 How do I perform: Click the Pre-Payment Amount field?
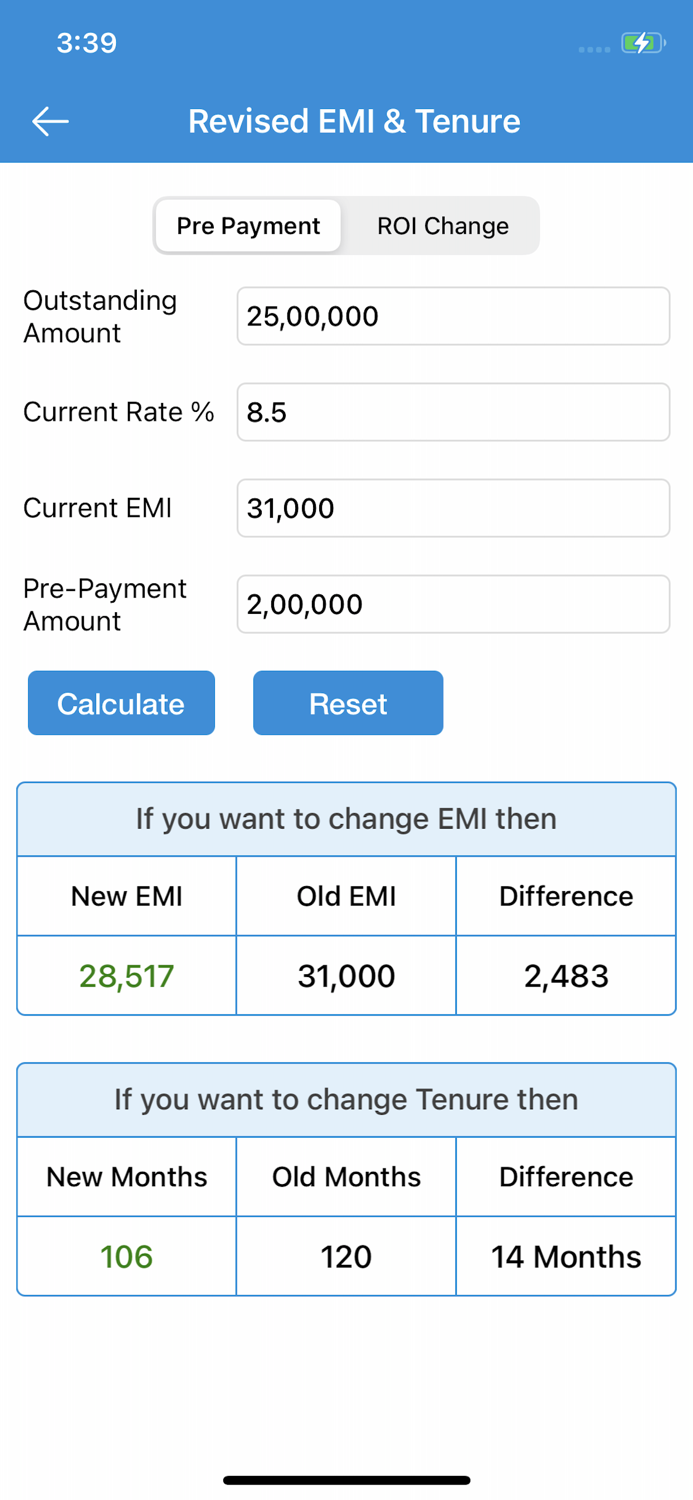(452, 604)
